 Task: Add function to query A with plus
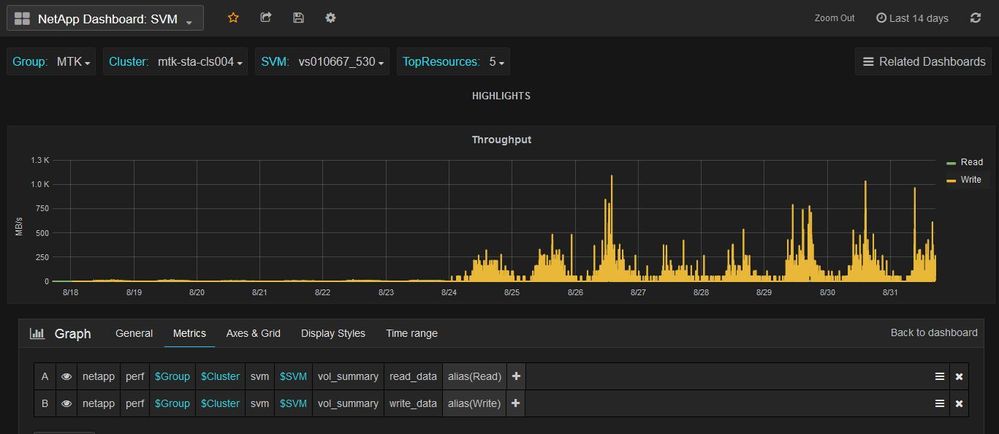pos(516,376)
